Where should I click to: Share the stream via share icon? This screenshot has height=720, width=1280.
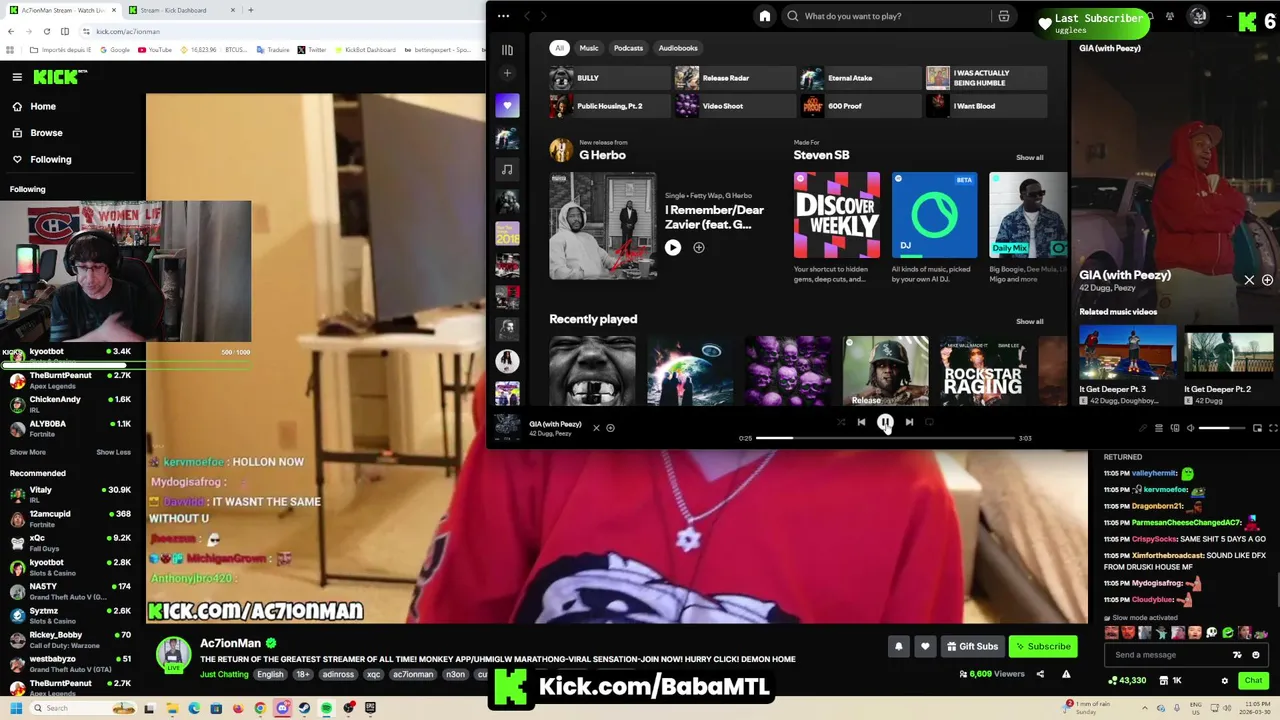tap(1040, 674)
